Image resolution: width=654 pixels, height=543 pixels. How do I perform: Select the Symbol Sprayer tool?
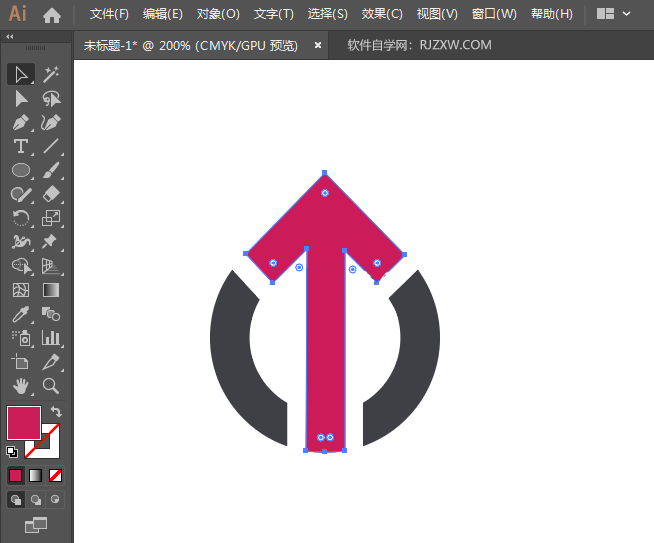coord(21,338)
